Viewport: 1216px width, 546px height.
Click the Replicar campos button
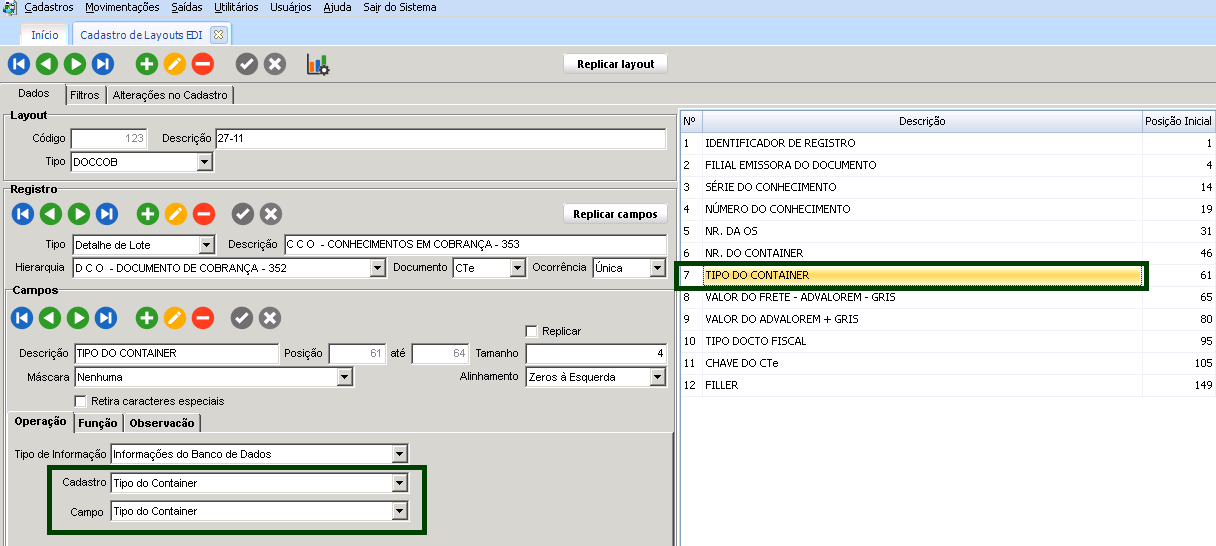pos(615,214)
